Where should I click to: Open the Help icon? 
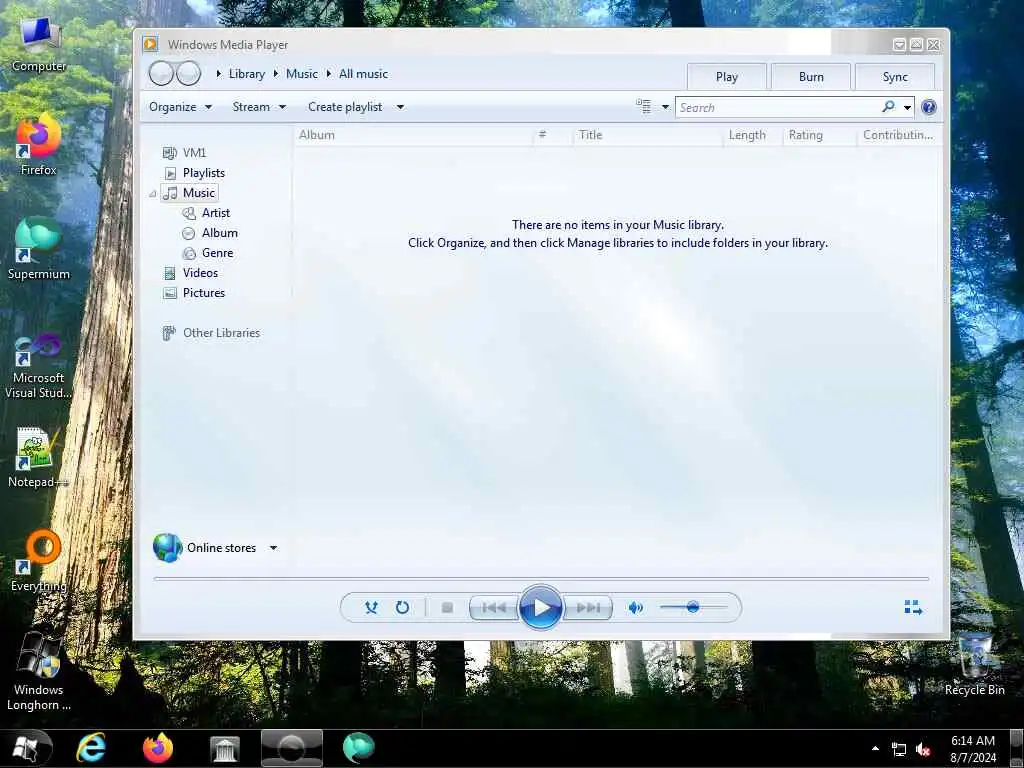coord(929,107)
